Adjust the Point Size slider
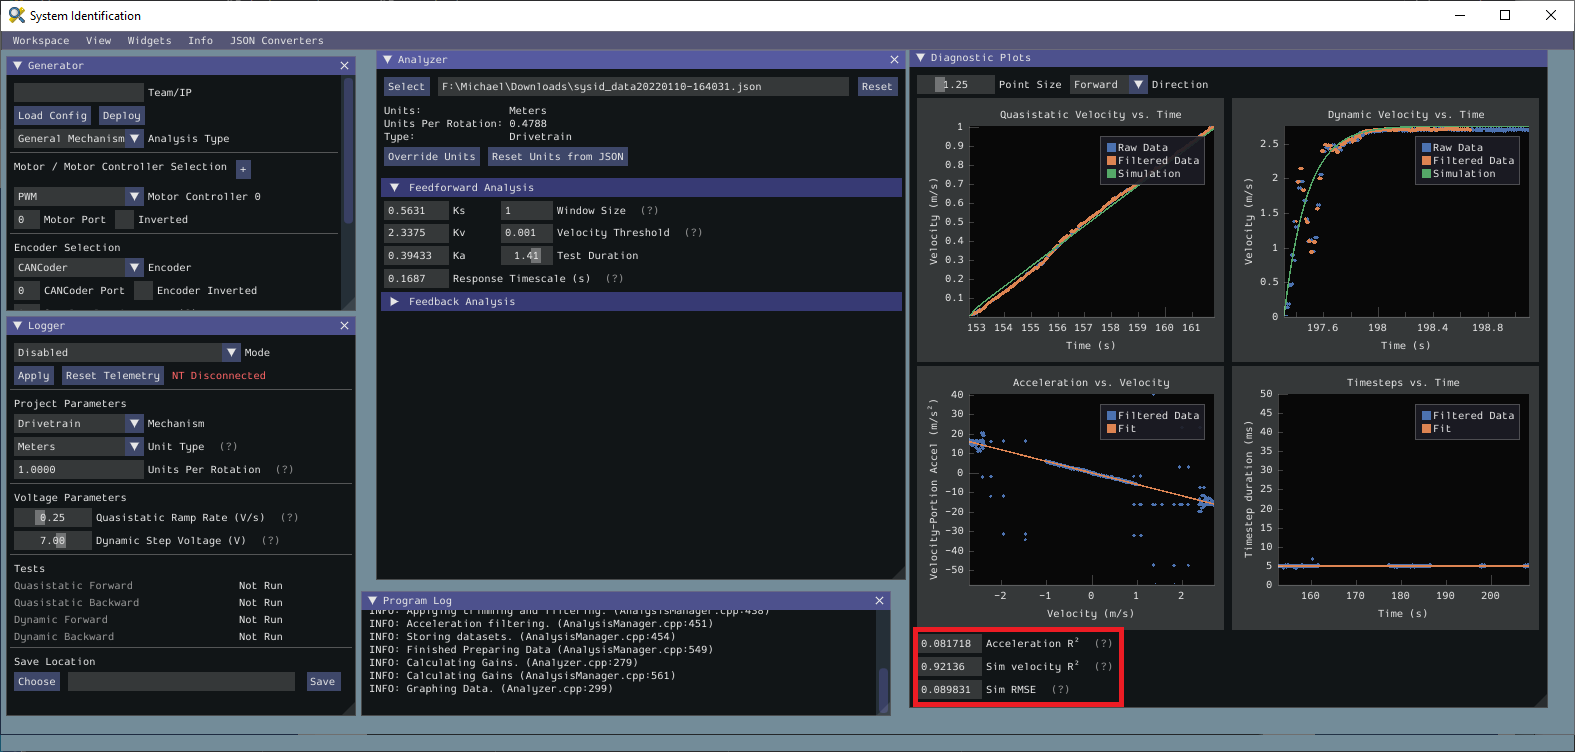Image resolution: width=1575 pixels, height=752 pixels. [x=956, y=85]
